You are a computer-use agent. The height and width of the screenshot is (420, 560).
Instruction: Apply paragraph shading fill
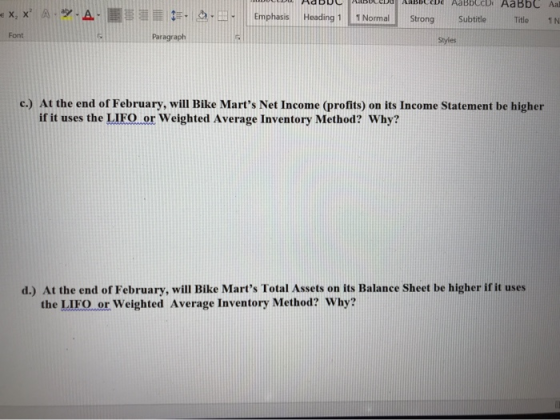(202, 16)
